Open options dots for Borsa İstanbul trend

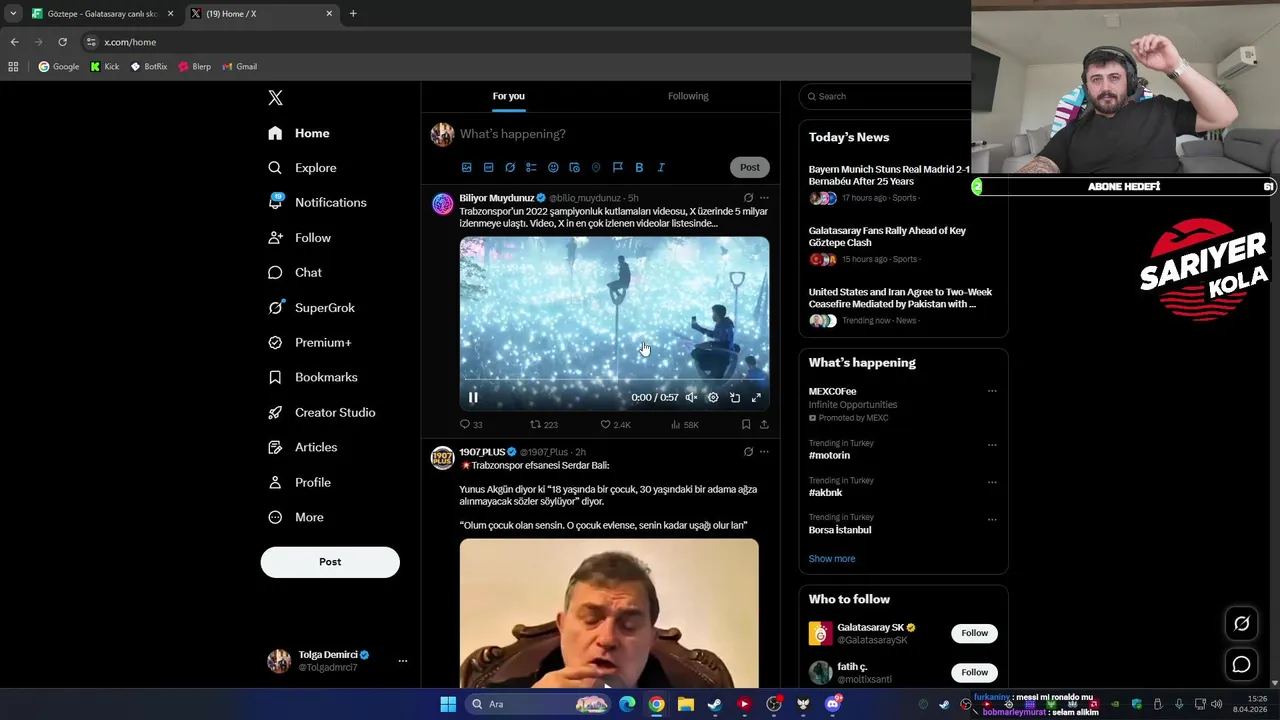click(992, 520)
